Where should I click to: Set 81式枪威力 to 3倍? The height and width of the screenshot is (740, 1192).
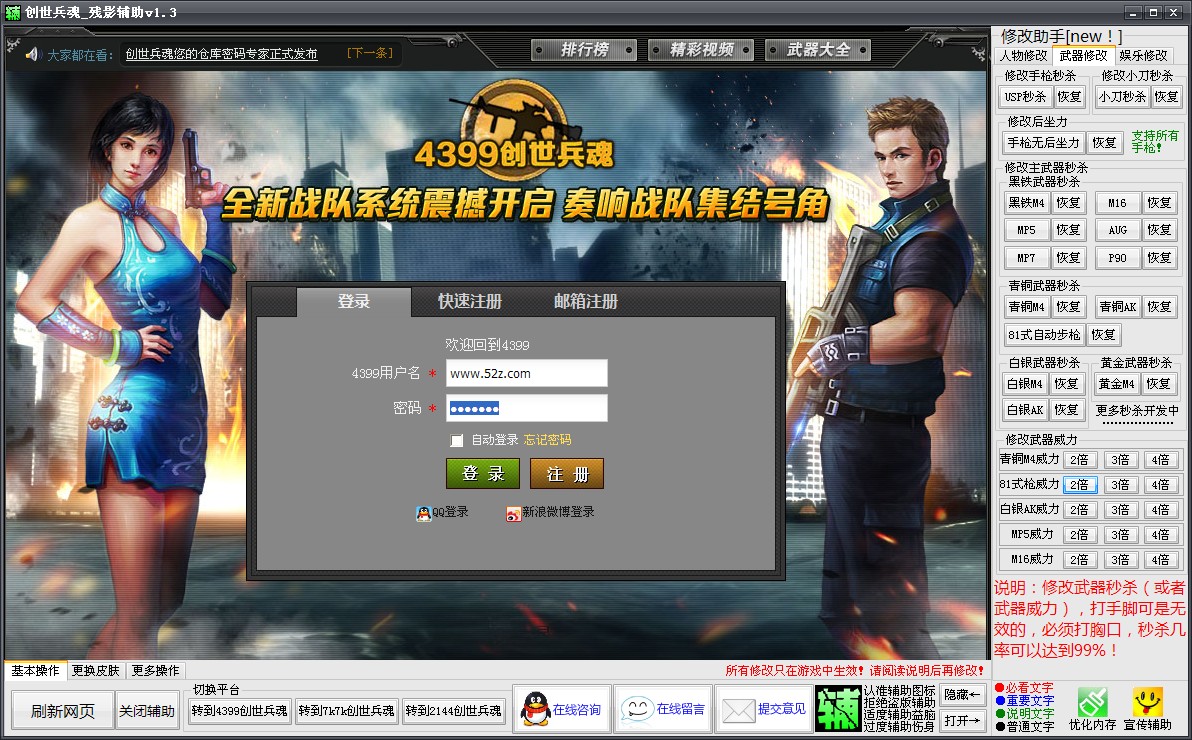coord(1120,484)
